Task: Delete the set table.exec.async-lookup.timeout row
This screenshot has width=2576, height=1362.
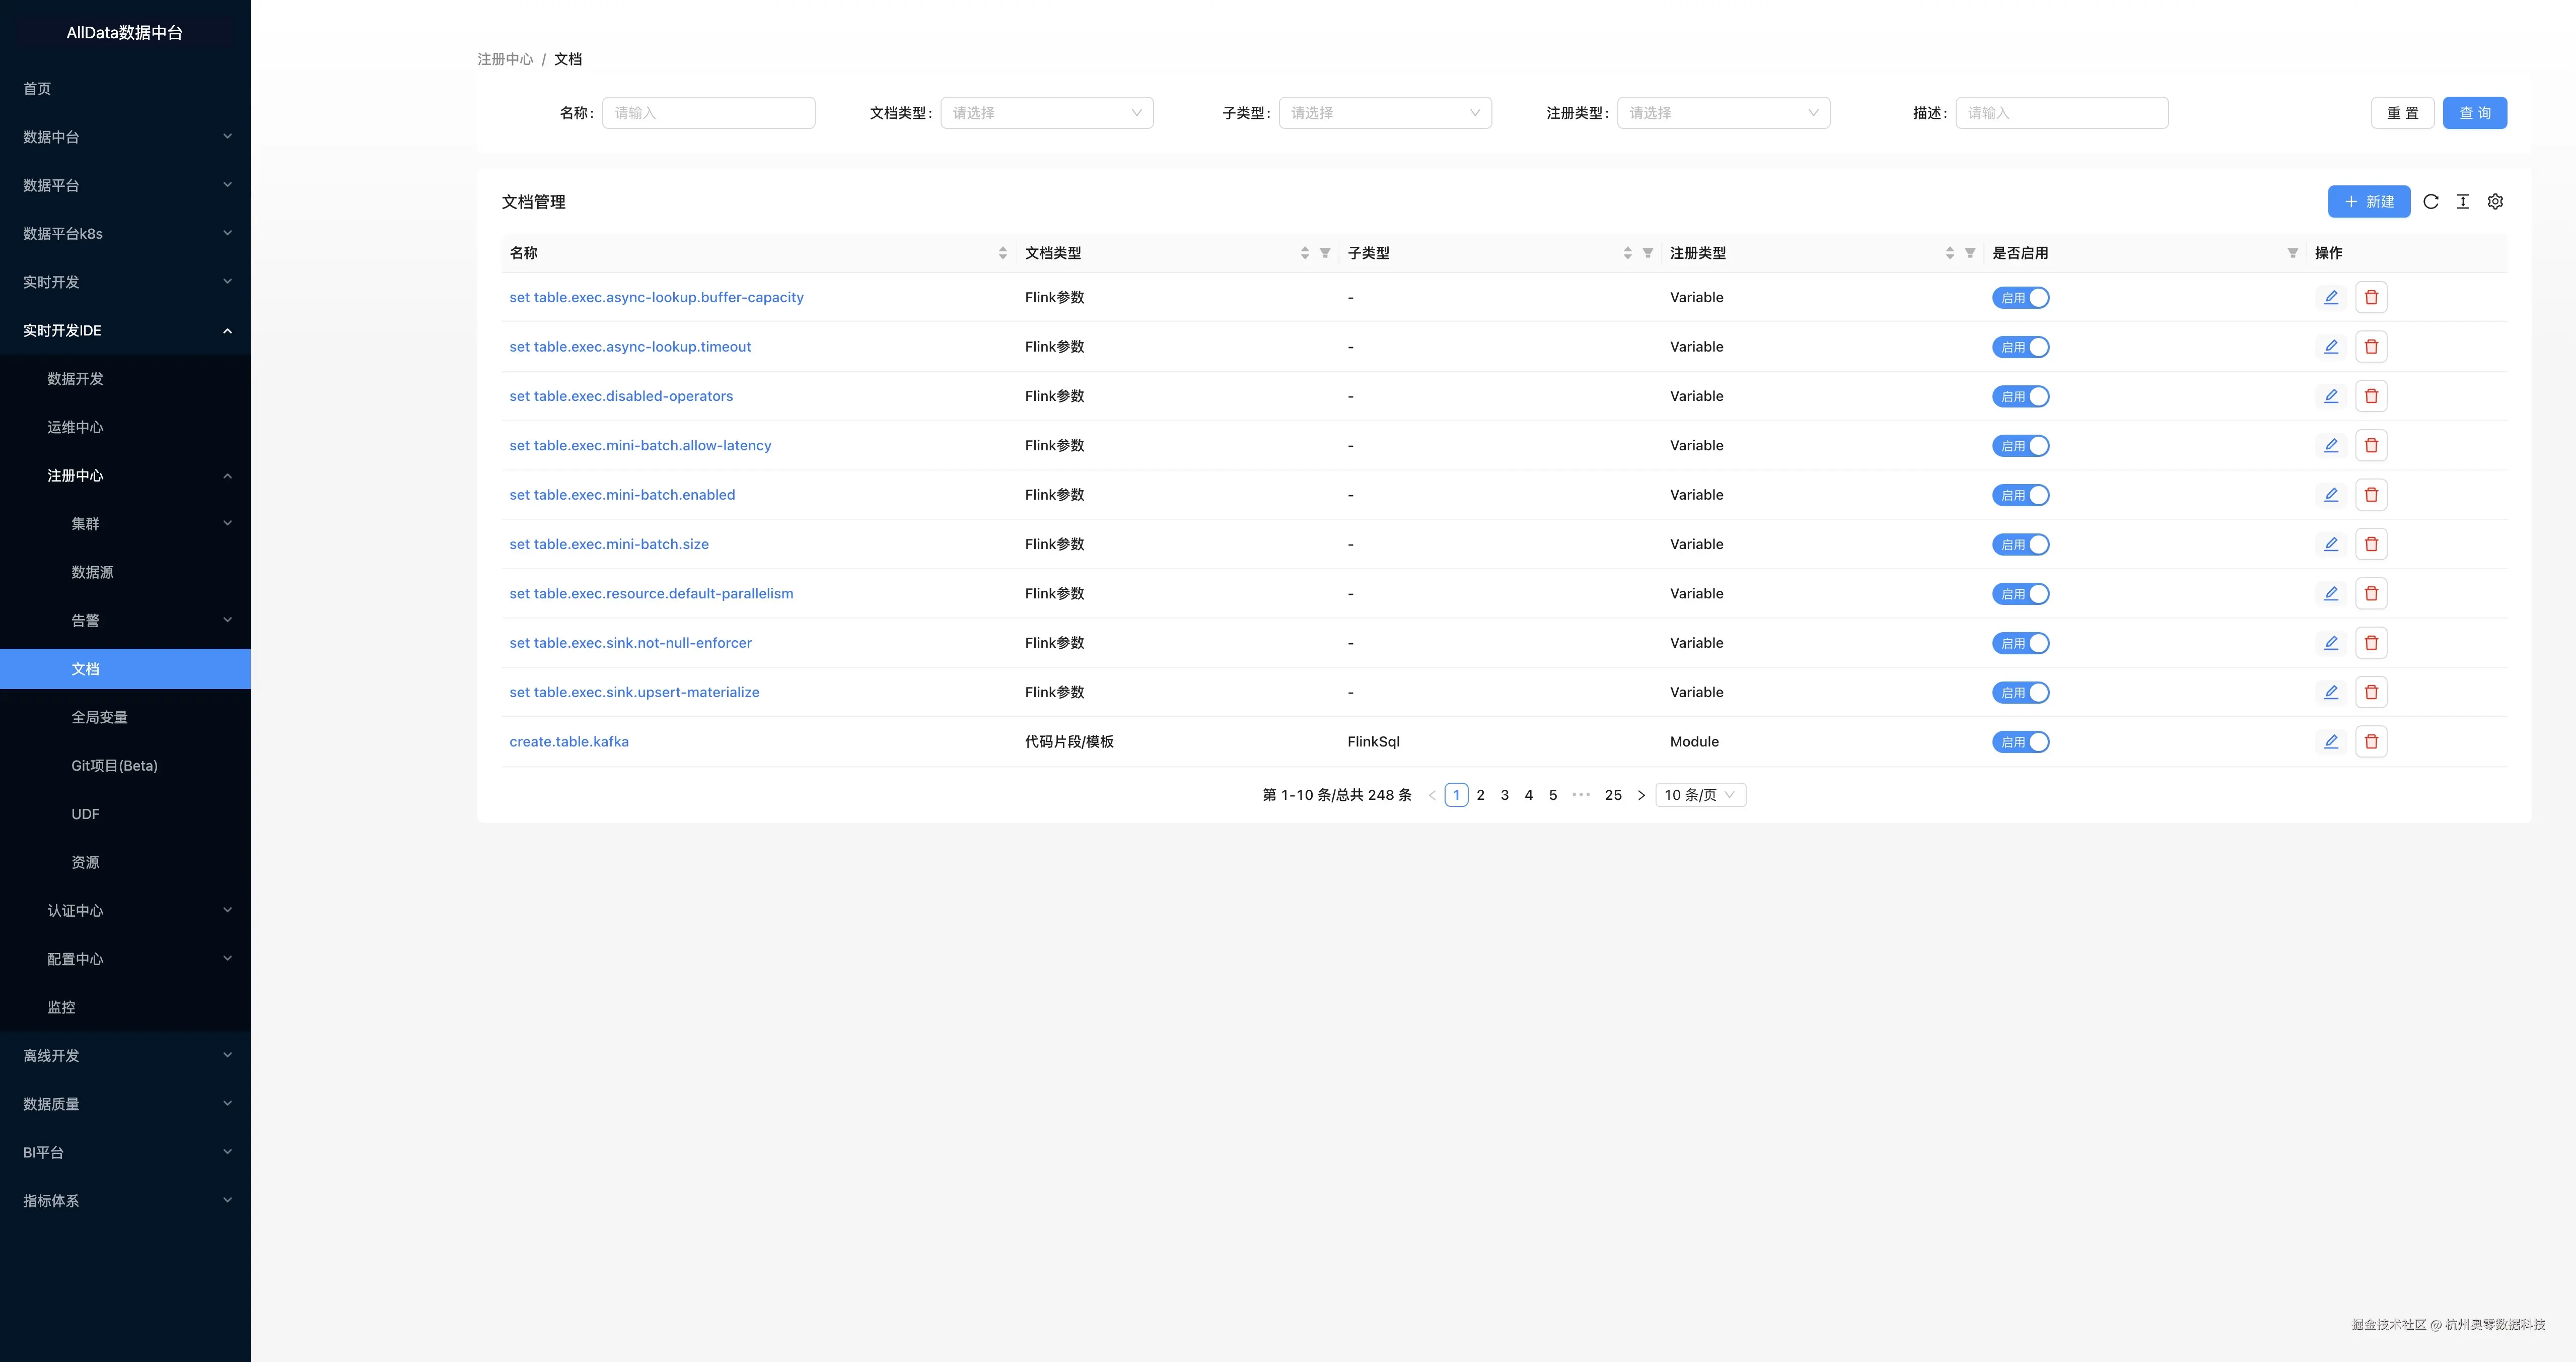Action: tap(2371, 347)
